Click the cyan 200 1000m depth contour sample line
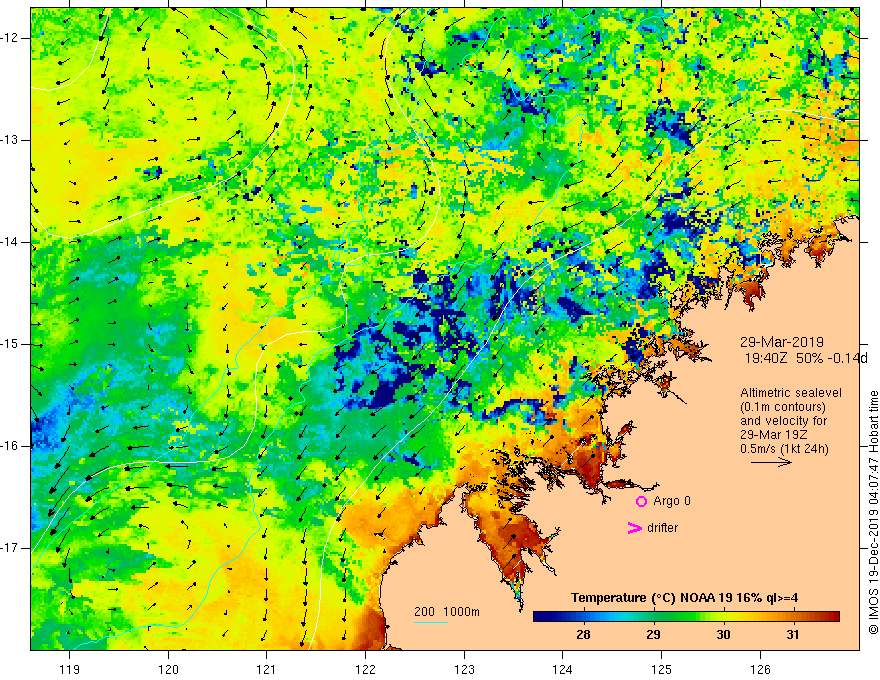Screen dimensions: 880x680 point(430,622)
